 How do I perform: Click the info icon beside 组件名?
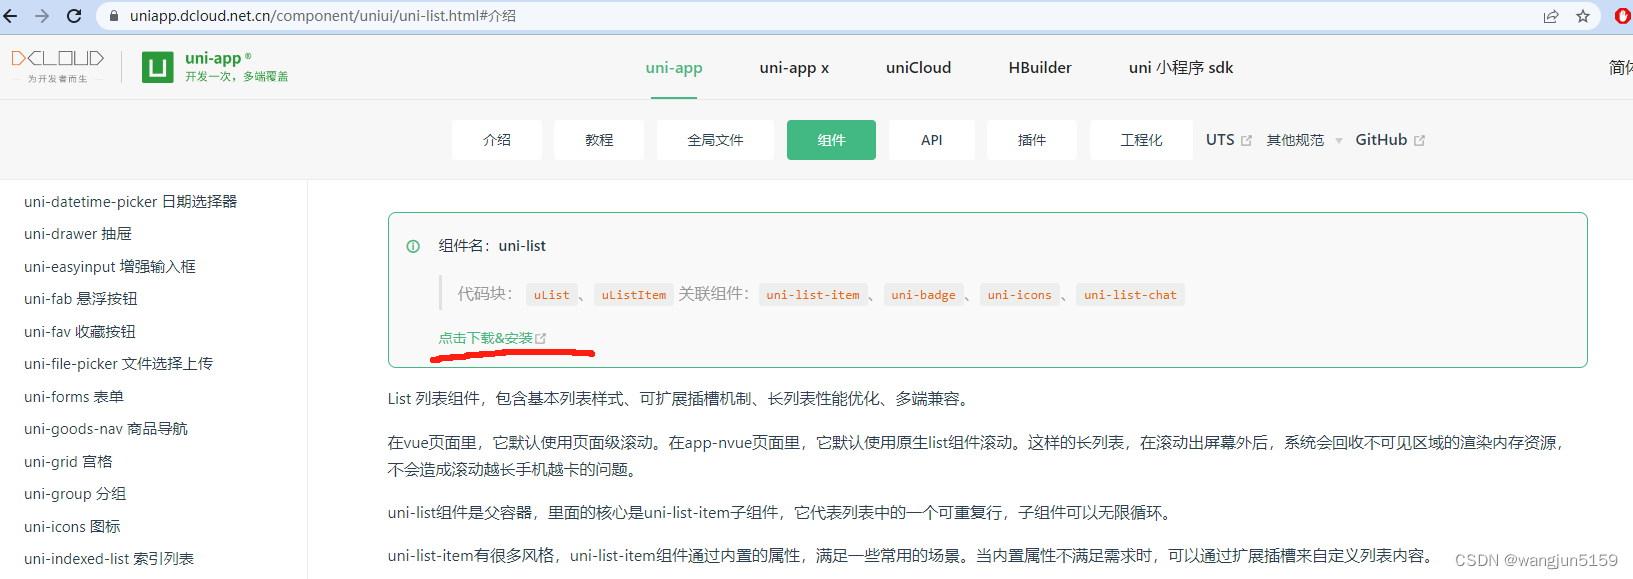(x=413, y=246)
